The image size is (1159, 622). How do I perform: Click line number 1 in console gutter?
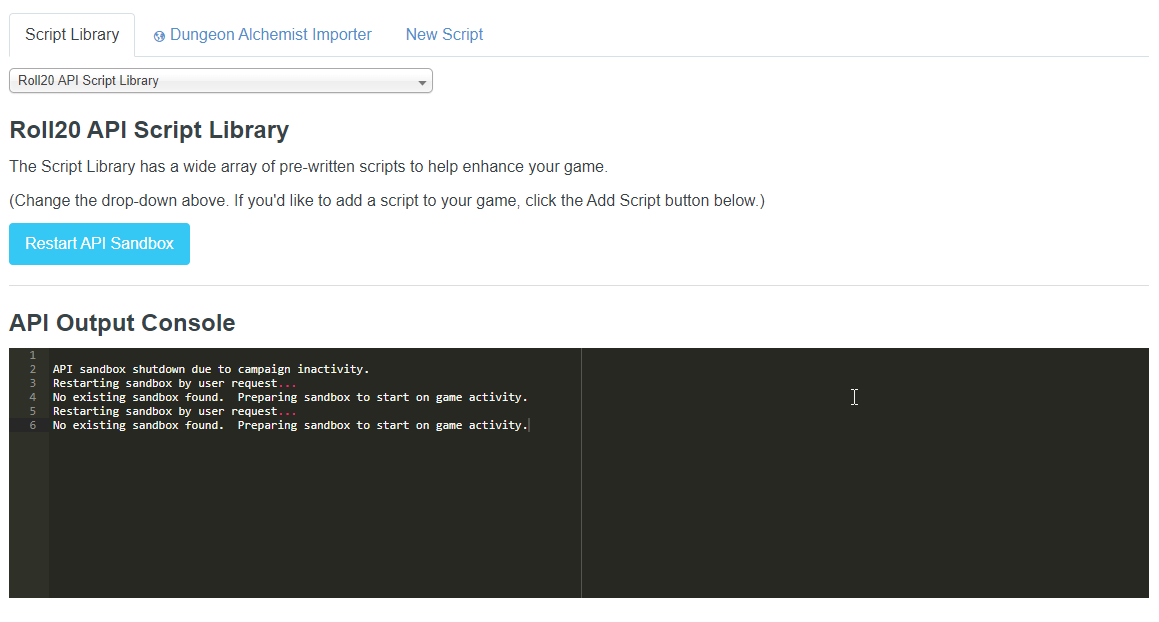tap(33, 355)
